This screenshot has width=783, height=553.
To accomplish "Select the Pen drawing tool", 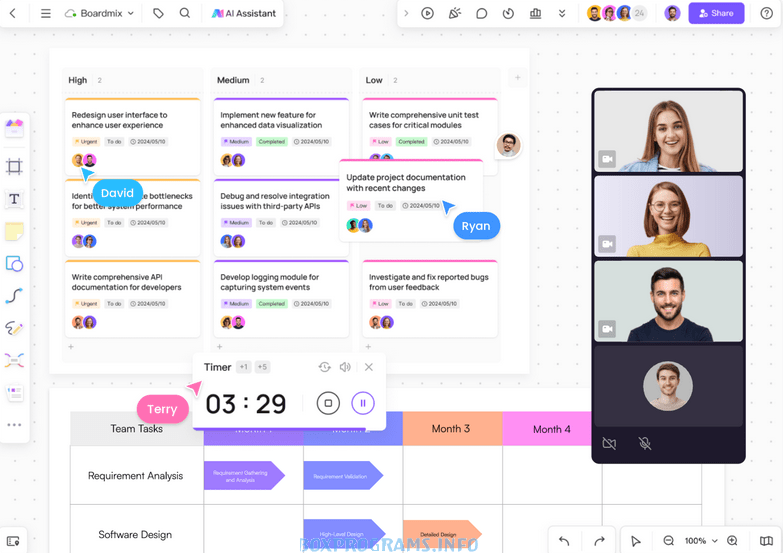I will [x=14, y=328].
